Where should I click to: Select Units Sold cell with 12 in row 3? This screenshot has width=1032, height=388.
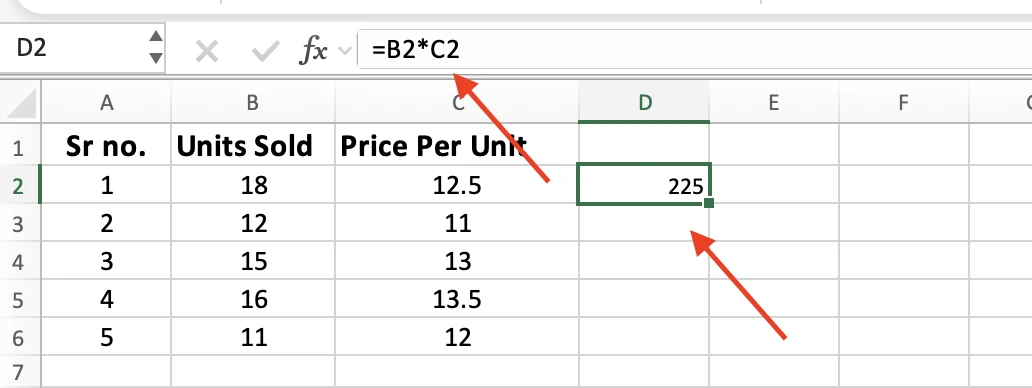[253, 223]
